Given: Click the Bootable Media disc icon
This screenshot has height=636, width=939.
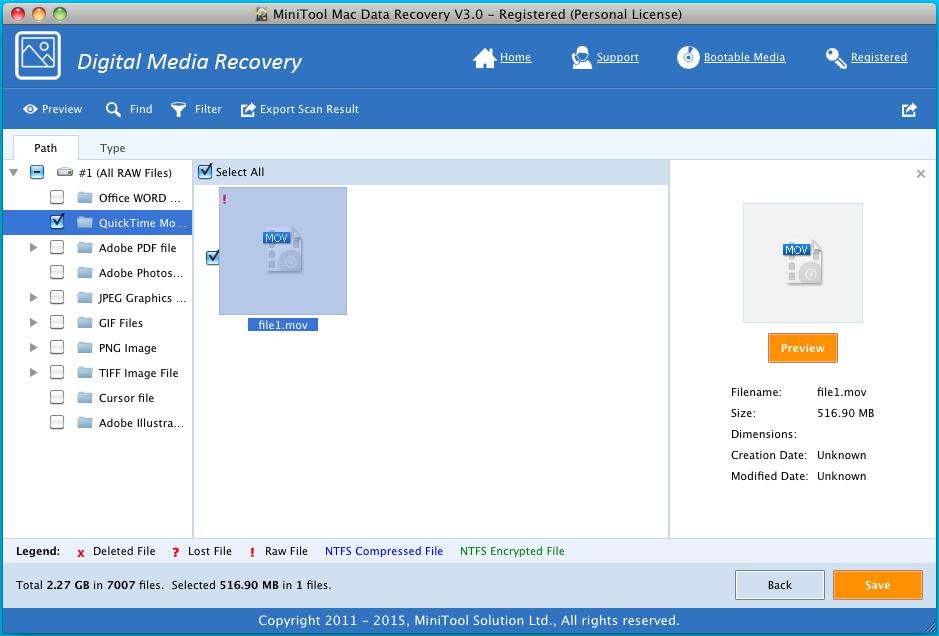Looking at the screenshot, I should click(688, 57).
